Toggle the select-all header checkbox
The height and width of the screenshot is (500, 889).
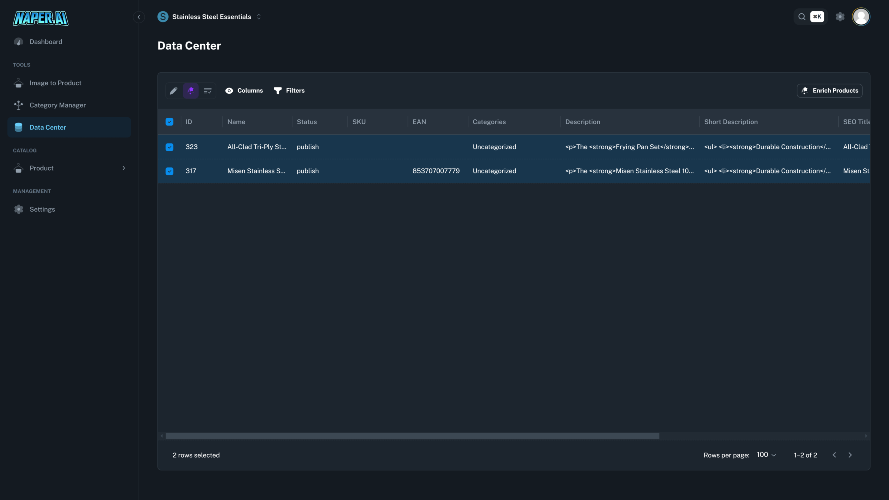pyautogui.click(x=170, y=122)
